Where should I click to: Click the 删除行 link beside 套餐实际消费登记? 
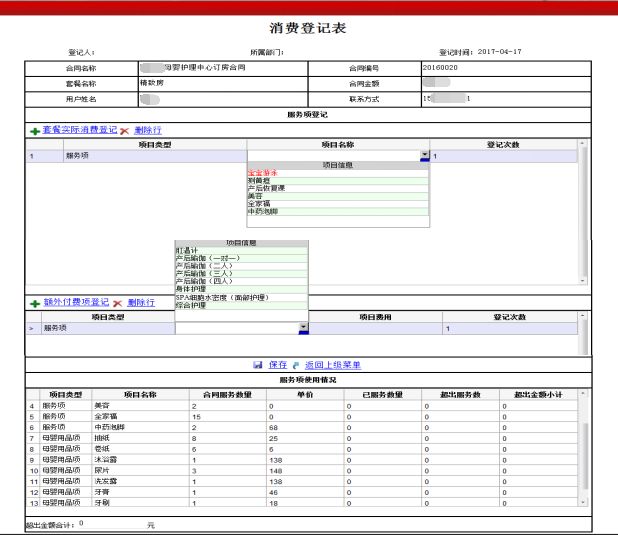(x=148, y=130)
